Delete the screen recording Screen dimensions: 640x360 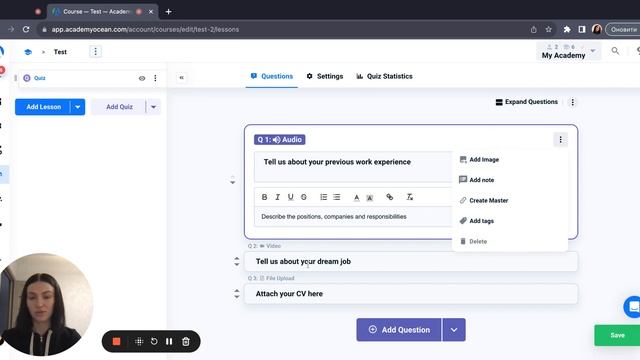[186, 341]
